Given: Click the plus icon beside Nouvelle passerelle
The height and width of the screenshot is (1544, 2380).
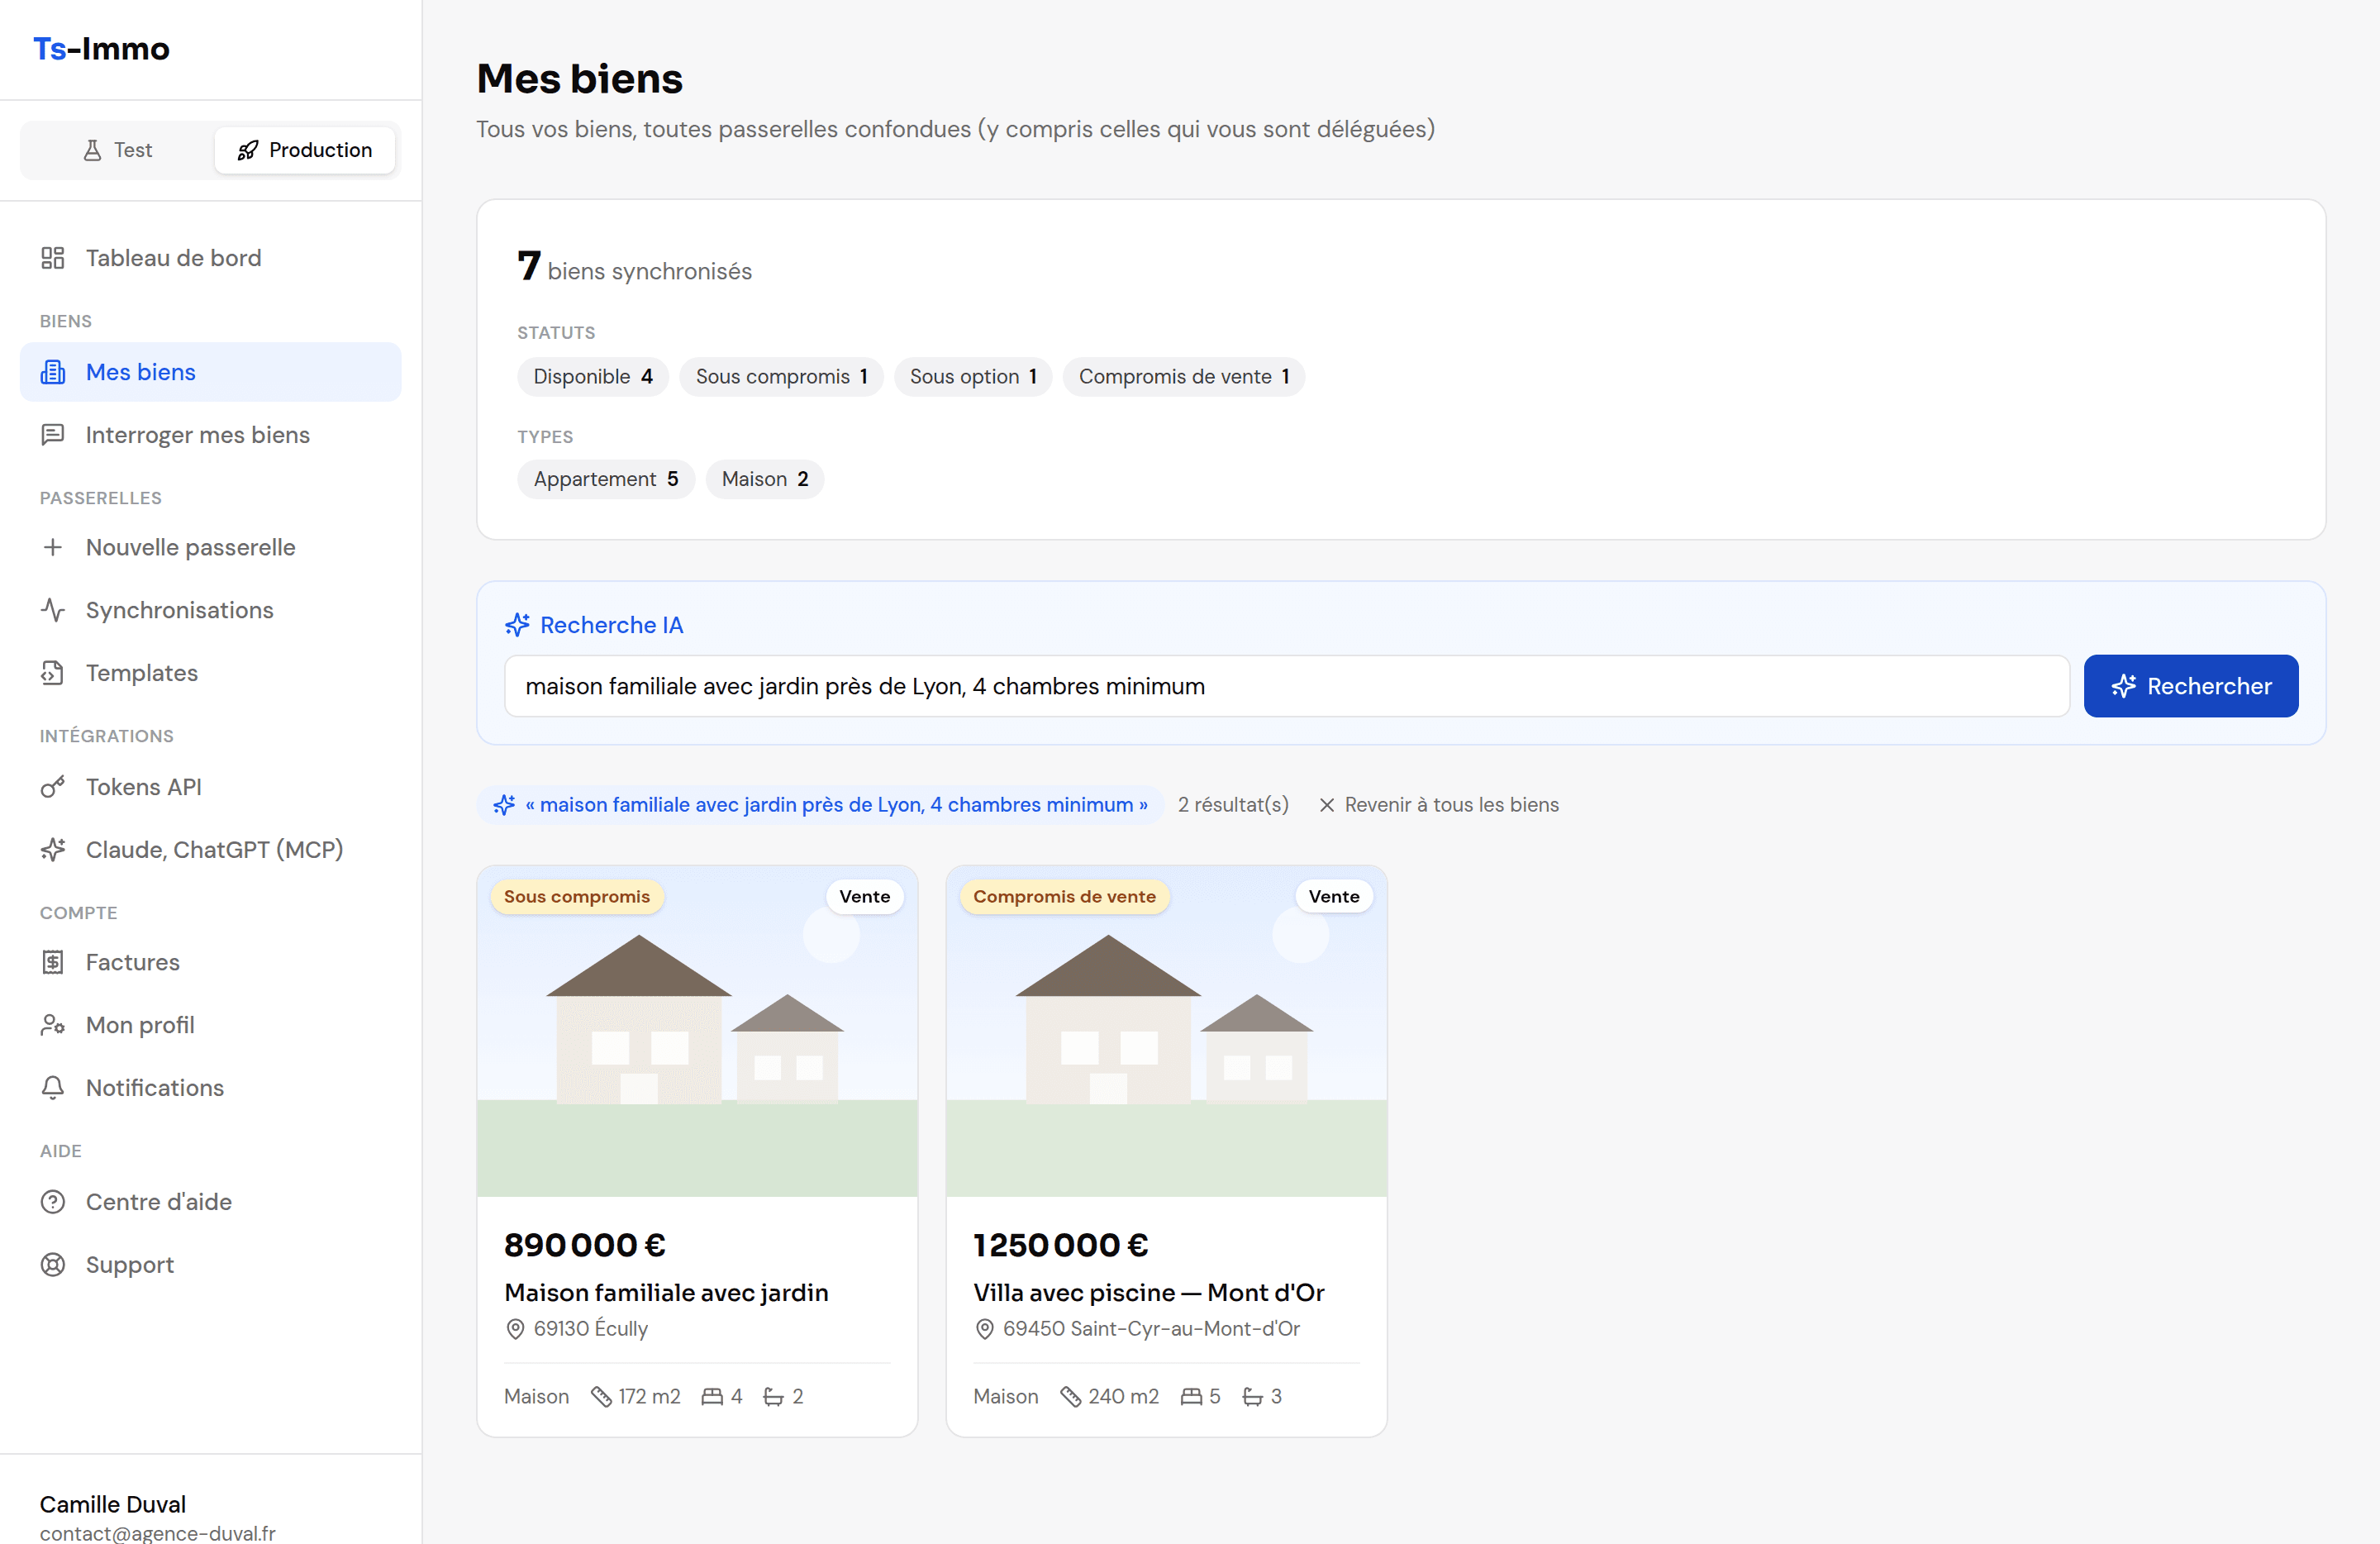Looking at the screenshot, I should 53,547.
